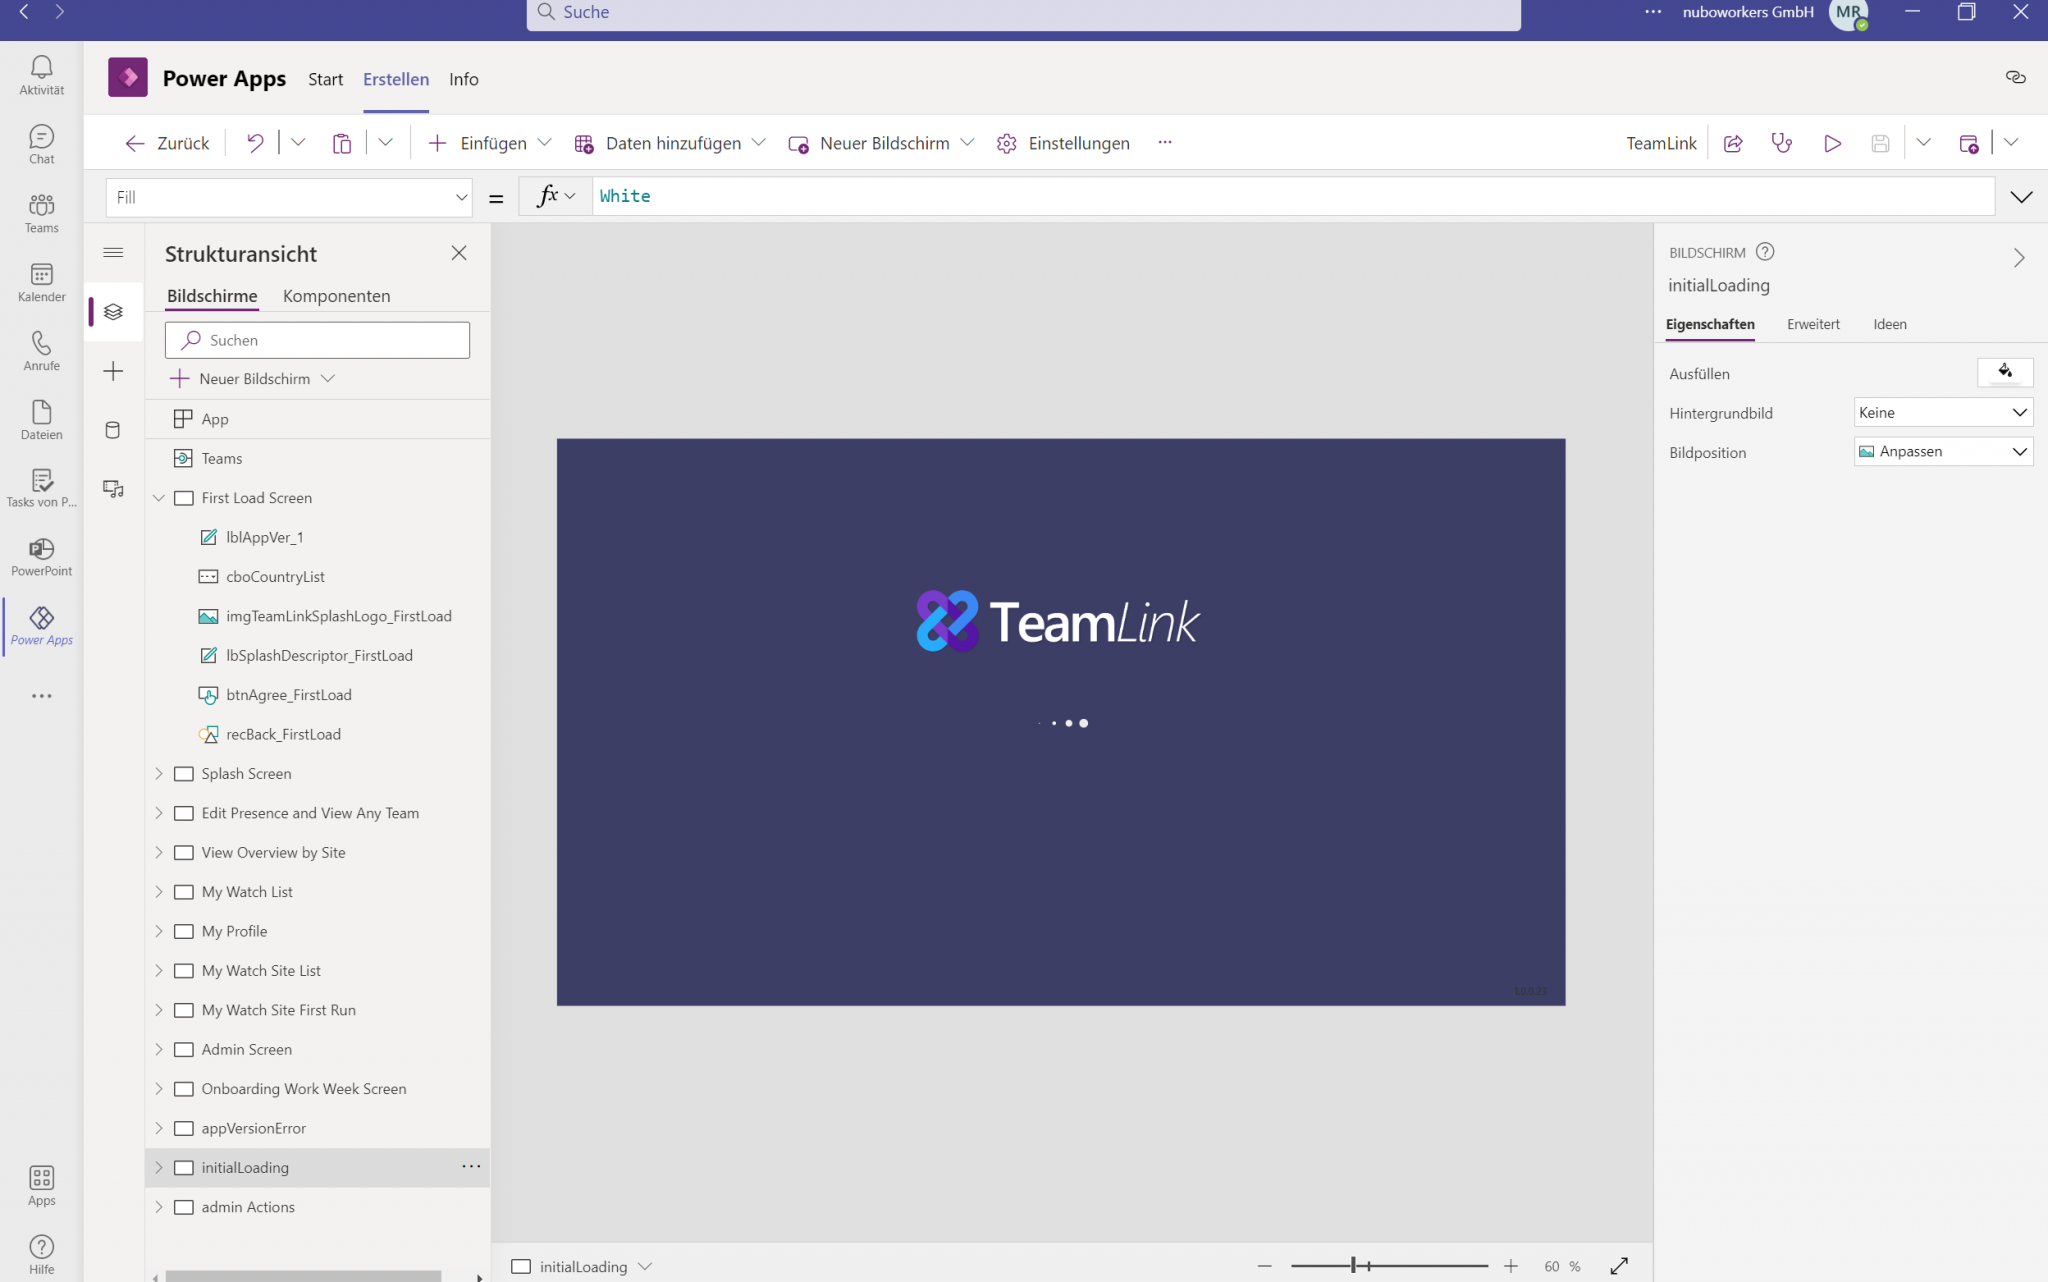Screen dimensions: 2048x1282
Task: Open the media panel icon in left rail
Action: 113,489
